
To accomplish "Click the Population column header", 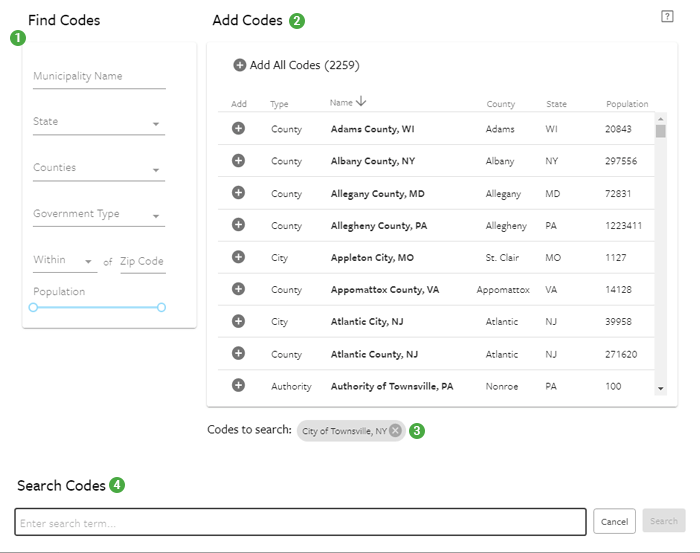I will coord(626,104).
